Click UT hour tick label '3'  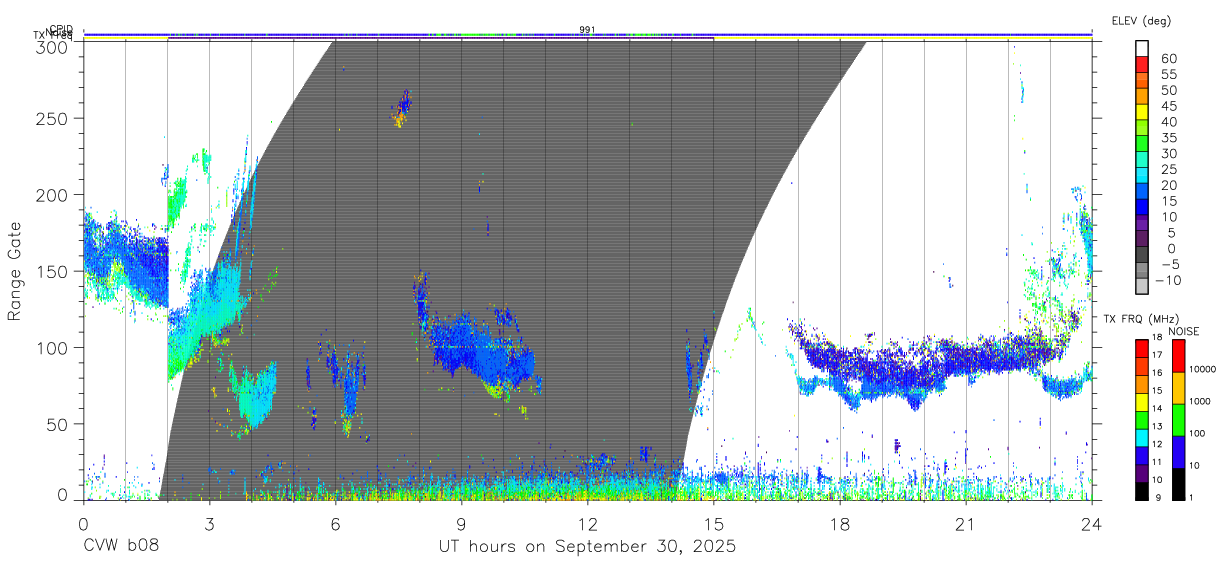[x=209, y=524]
